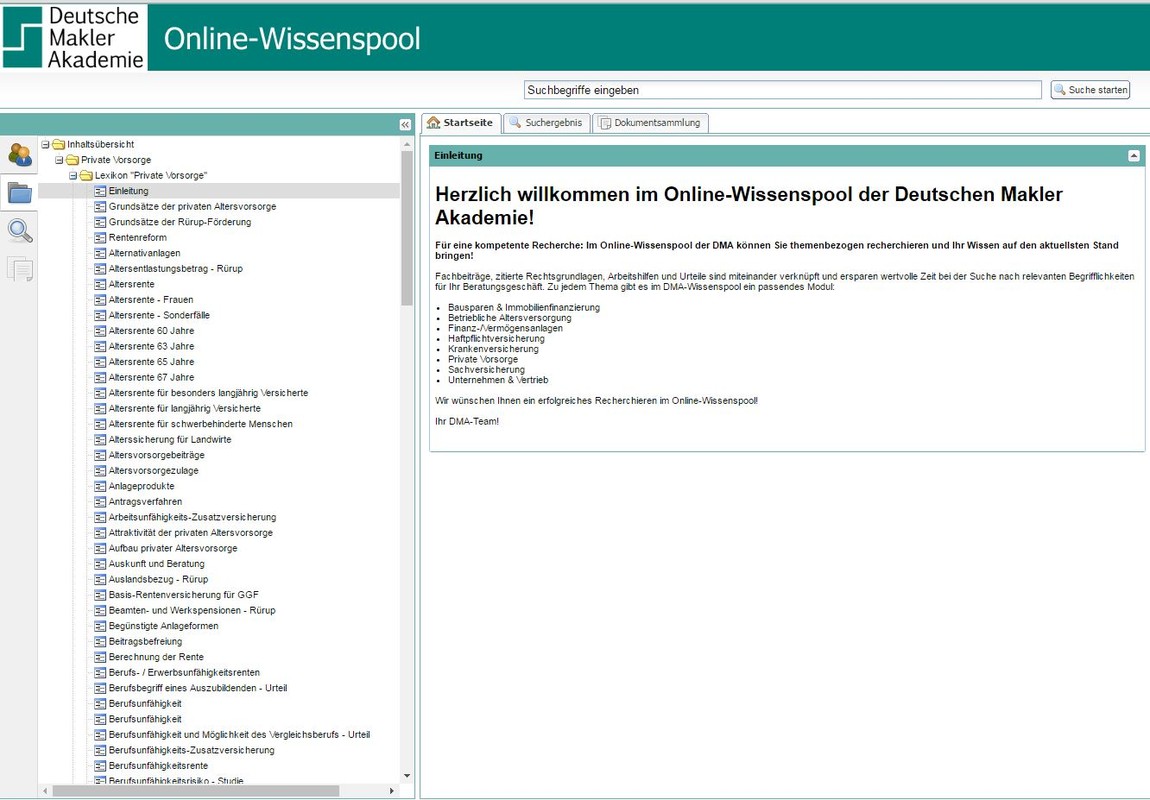The width and height of the screenshot is (1150, 800).
Task: Open the Dokumentsammlung tab
Action: click(x=650, y=123)
